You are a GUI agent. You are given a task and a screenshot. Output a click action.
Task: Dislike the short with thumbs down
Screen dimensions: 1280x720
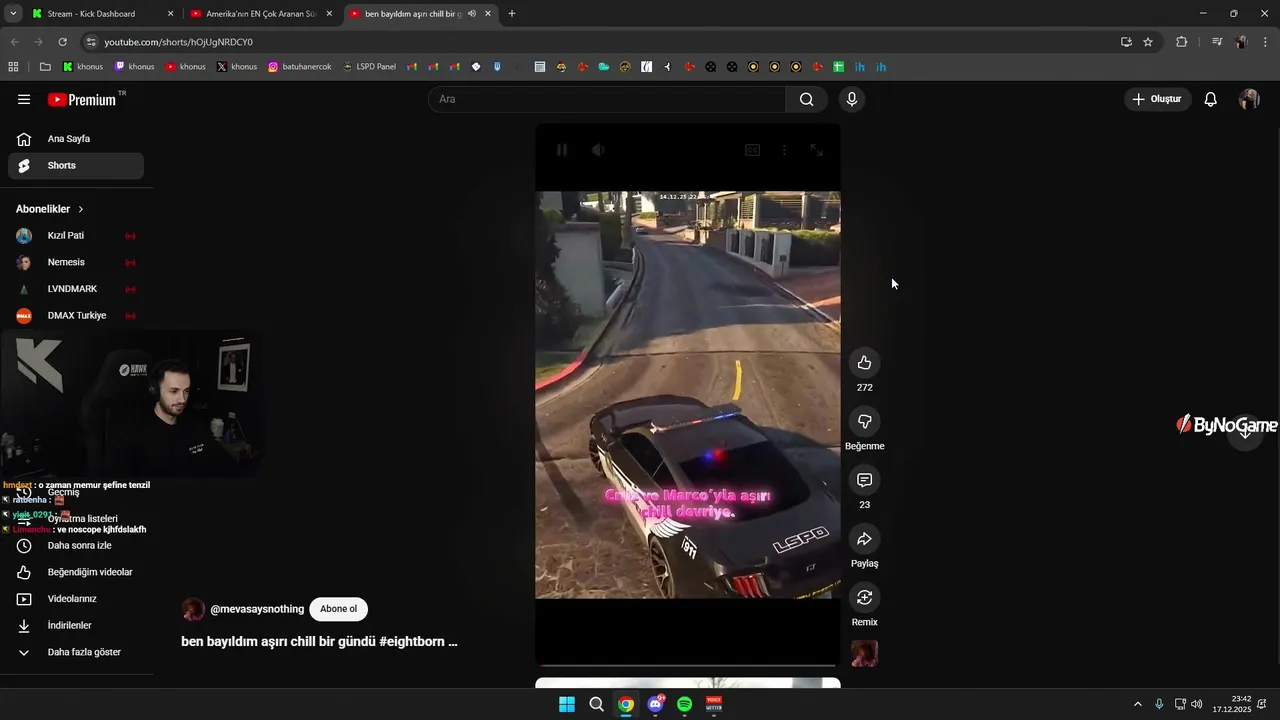pos(864,422)
